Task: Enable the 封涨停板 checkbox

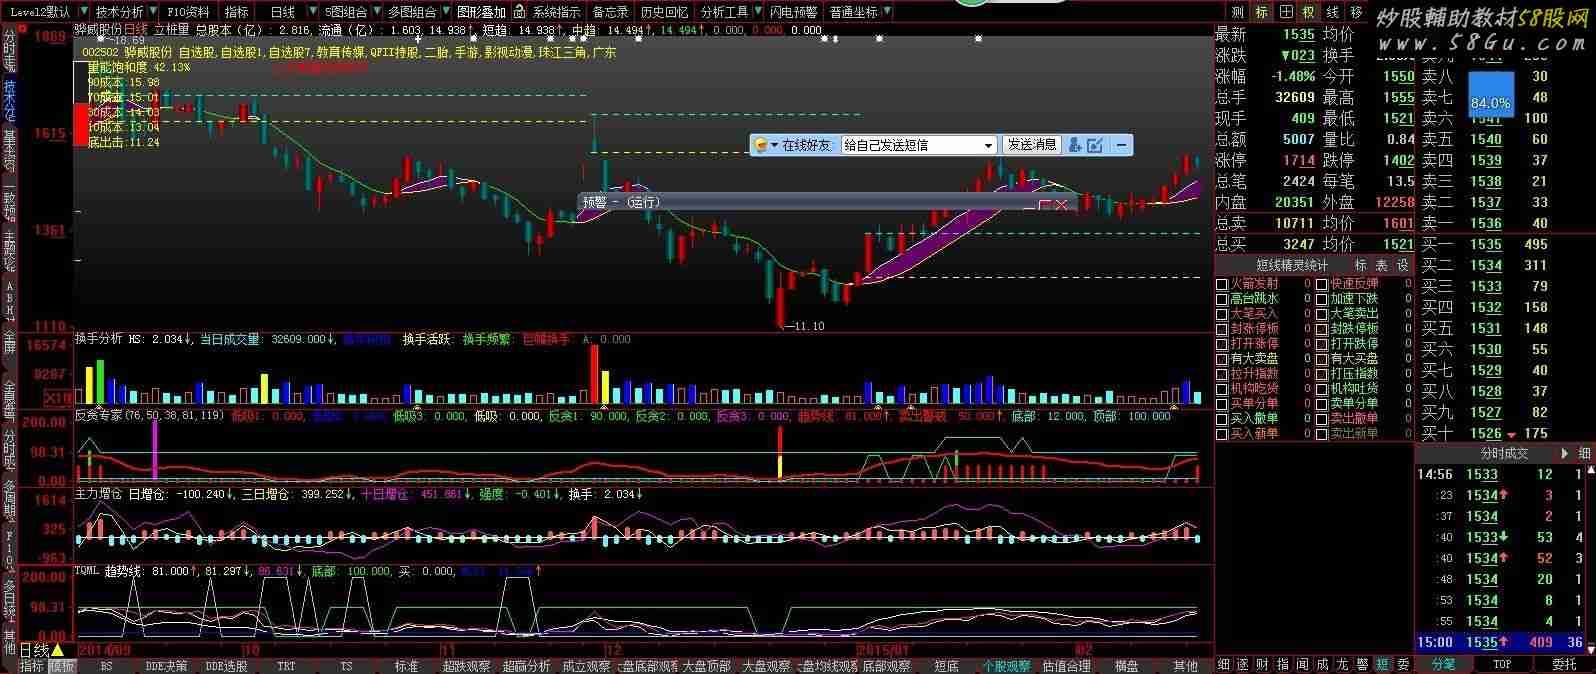Action: (x=1221, y=329)
